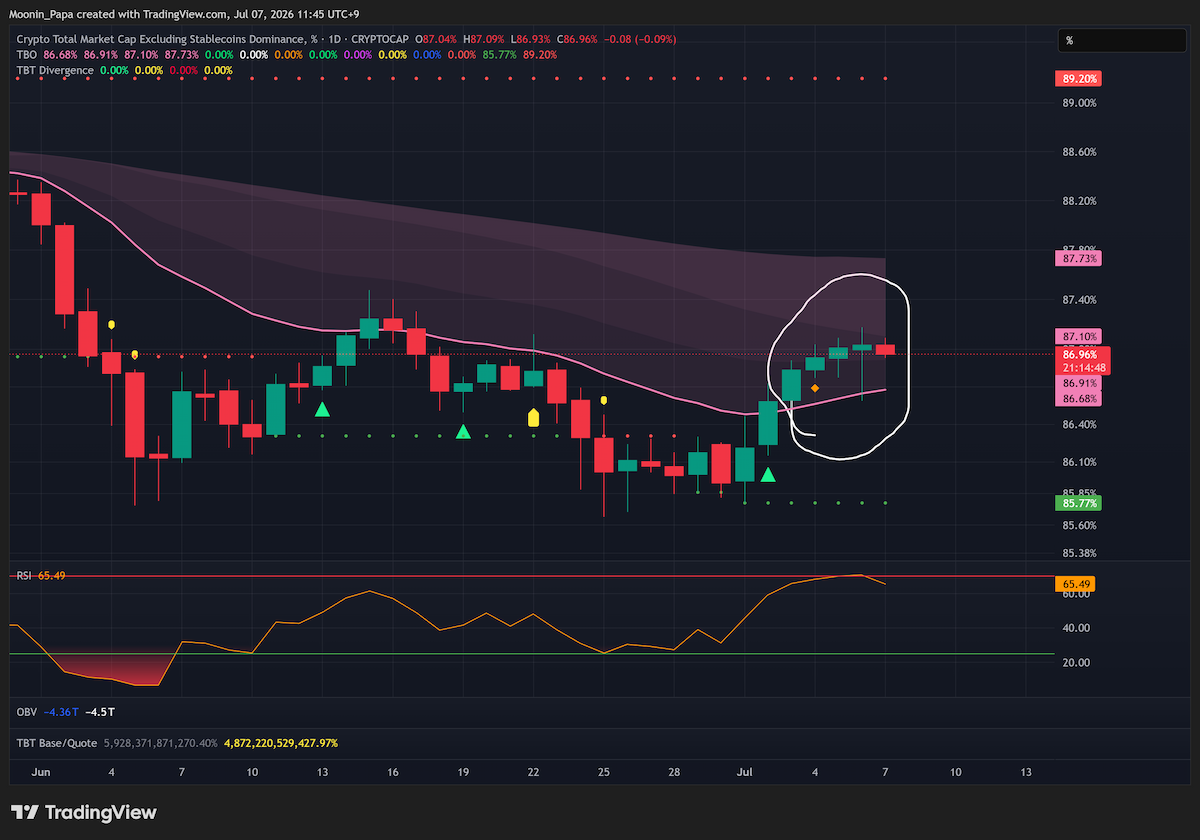Select the RSI 65.49 legend label
Viewport: 1200px width, 840px height.
pyautogui.click(x=41, y=576)
